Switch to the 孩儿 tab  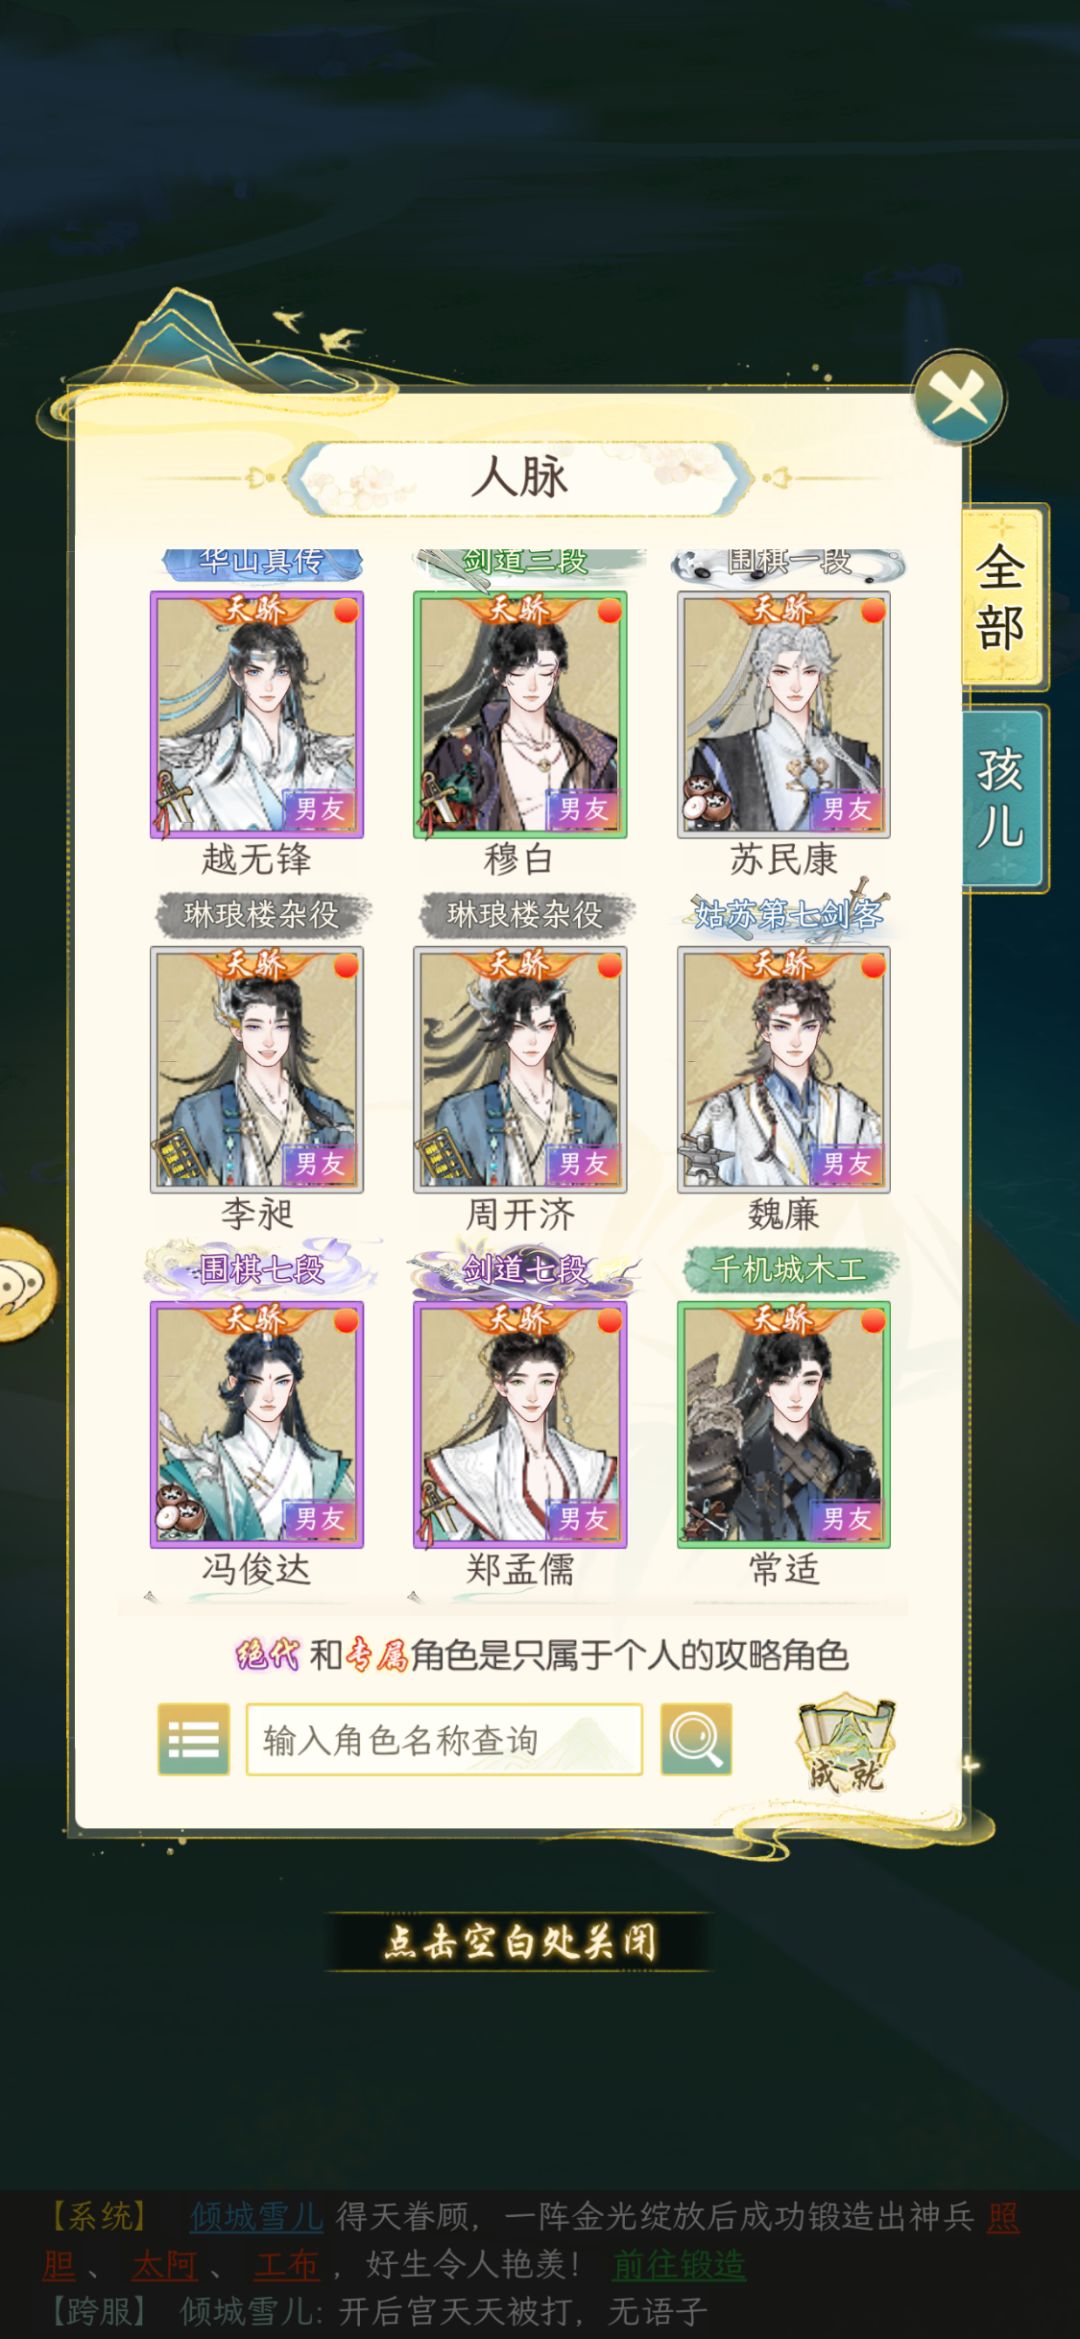[1002, 798]
